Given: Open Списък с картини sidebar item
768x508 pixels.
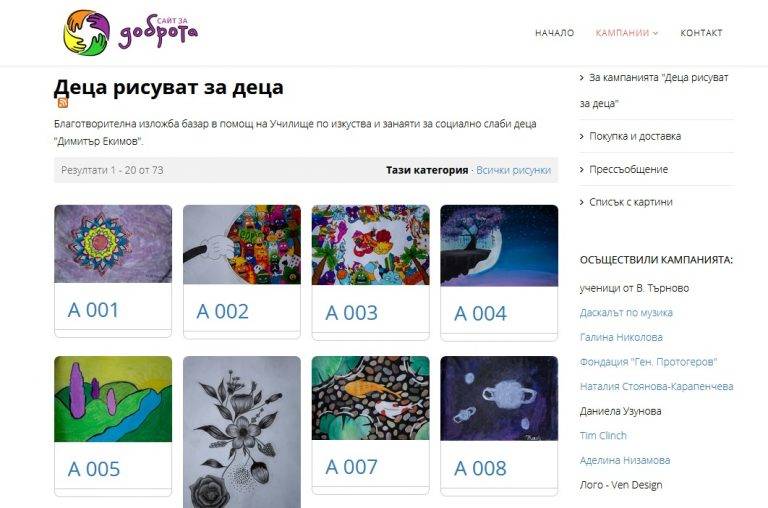Looking at the screenshot, I should 630,202.
